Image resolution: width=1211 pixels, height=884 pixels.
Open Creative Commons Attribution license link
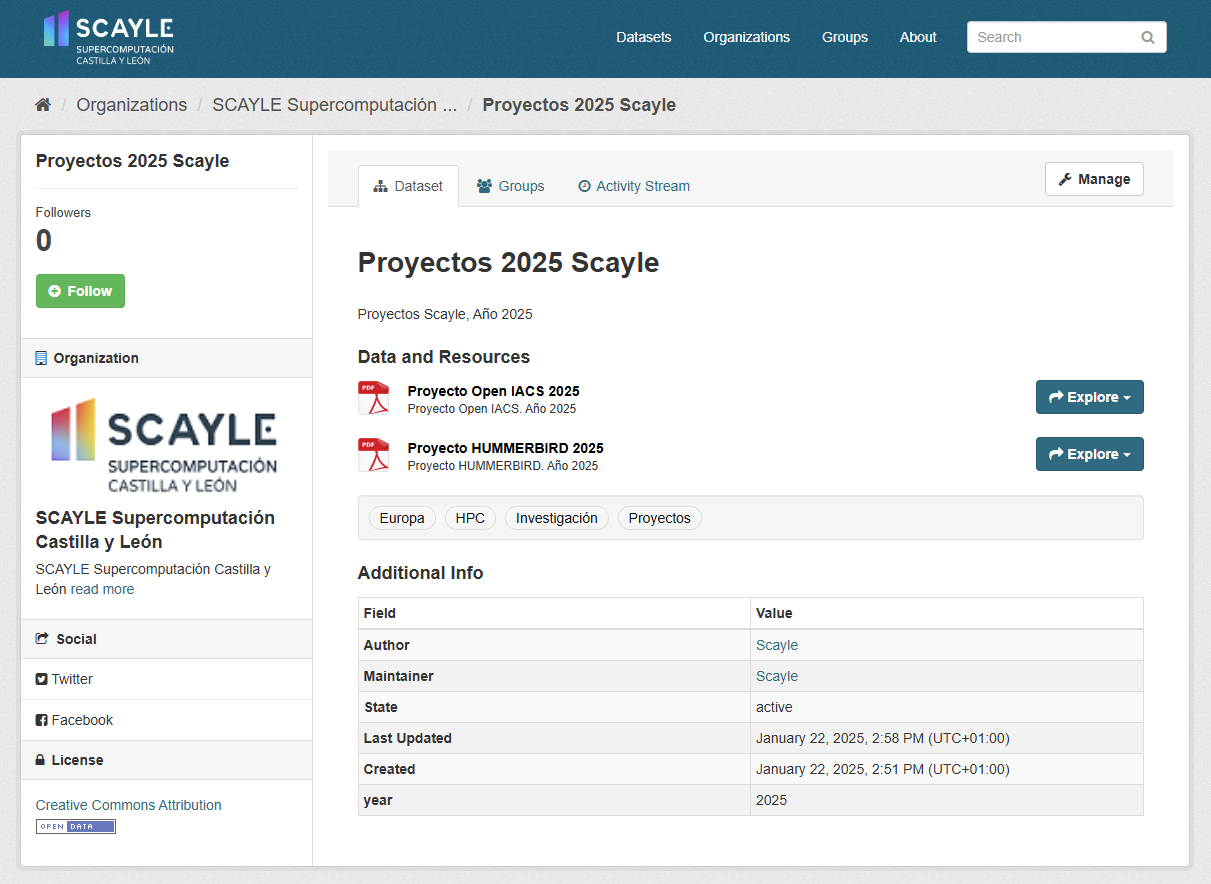click(x=129, y=805)
